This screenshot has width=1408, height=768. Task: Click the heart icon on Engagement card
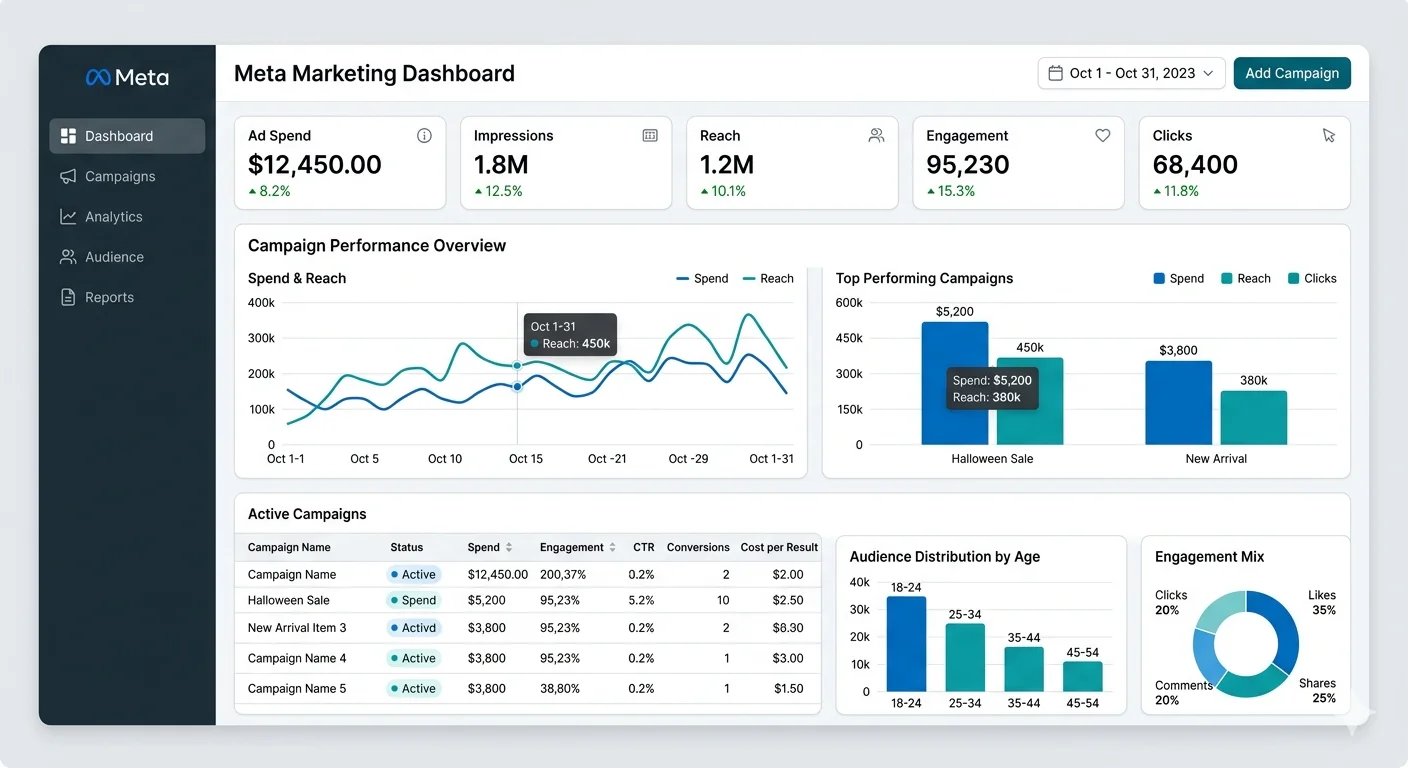coord(1102,136)
